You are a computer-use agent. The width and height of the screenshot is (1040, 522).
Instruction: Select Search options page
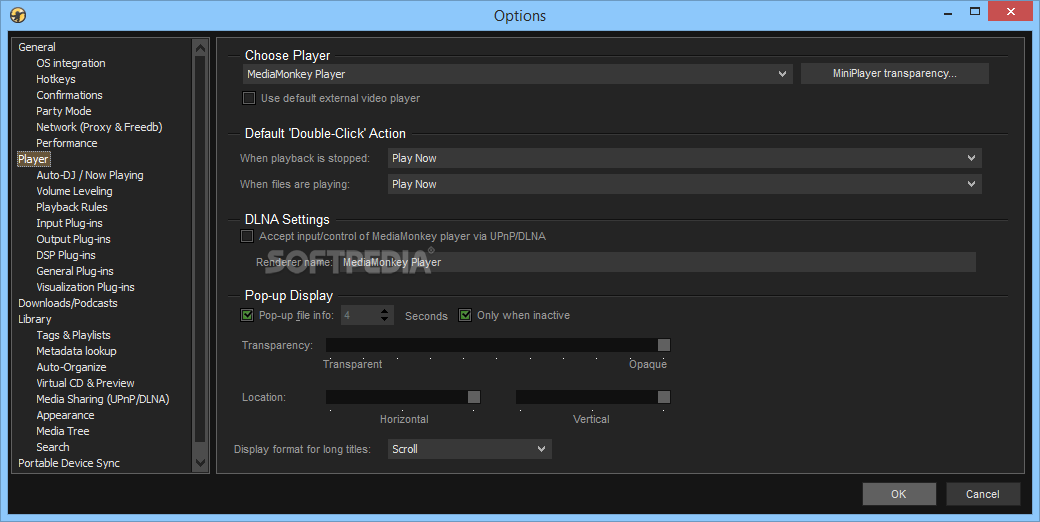point(53,447)
